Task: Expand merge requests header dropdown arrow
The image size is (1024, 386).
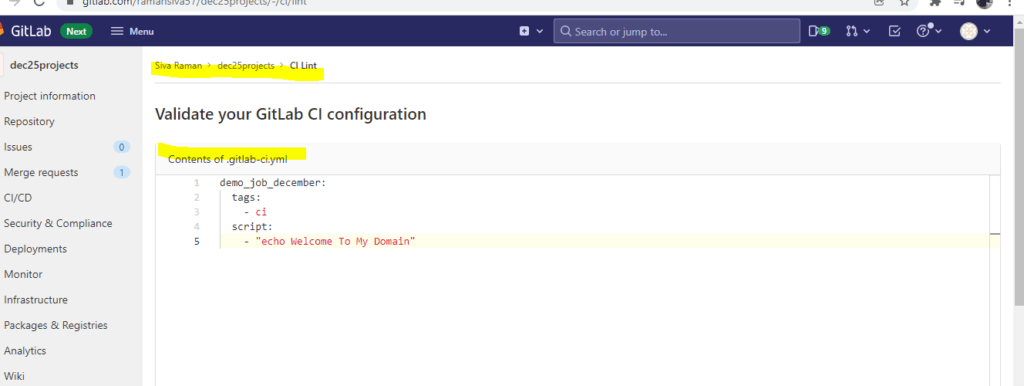Action: pyautogui.click(x=867, y=31)
